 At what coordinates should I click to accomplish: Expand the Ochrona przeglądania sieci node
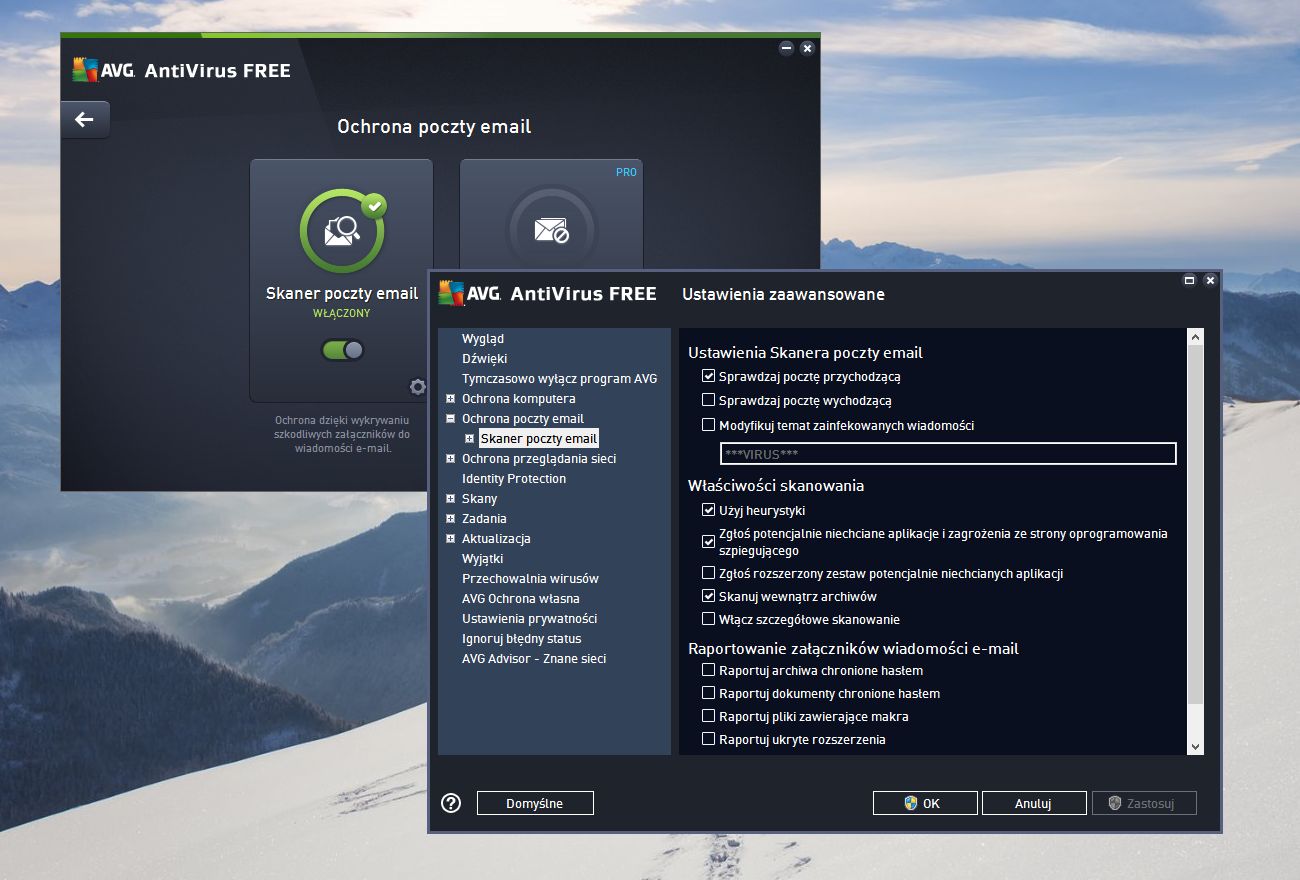451,459
